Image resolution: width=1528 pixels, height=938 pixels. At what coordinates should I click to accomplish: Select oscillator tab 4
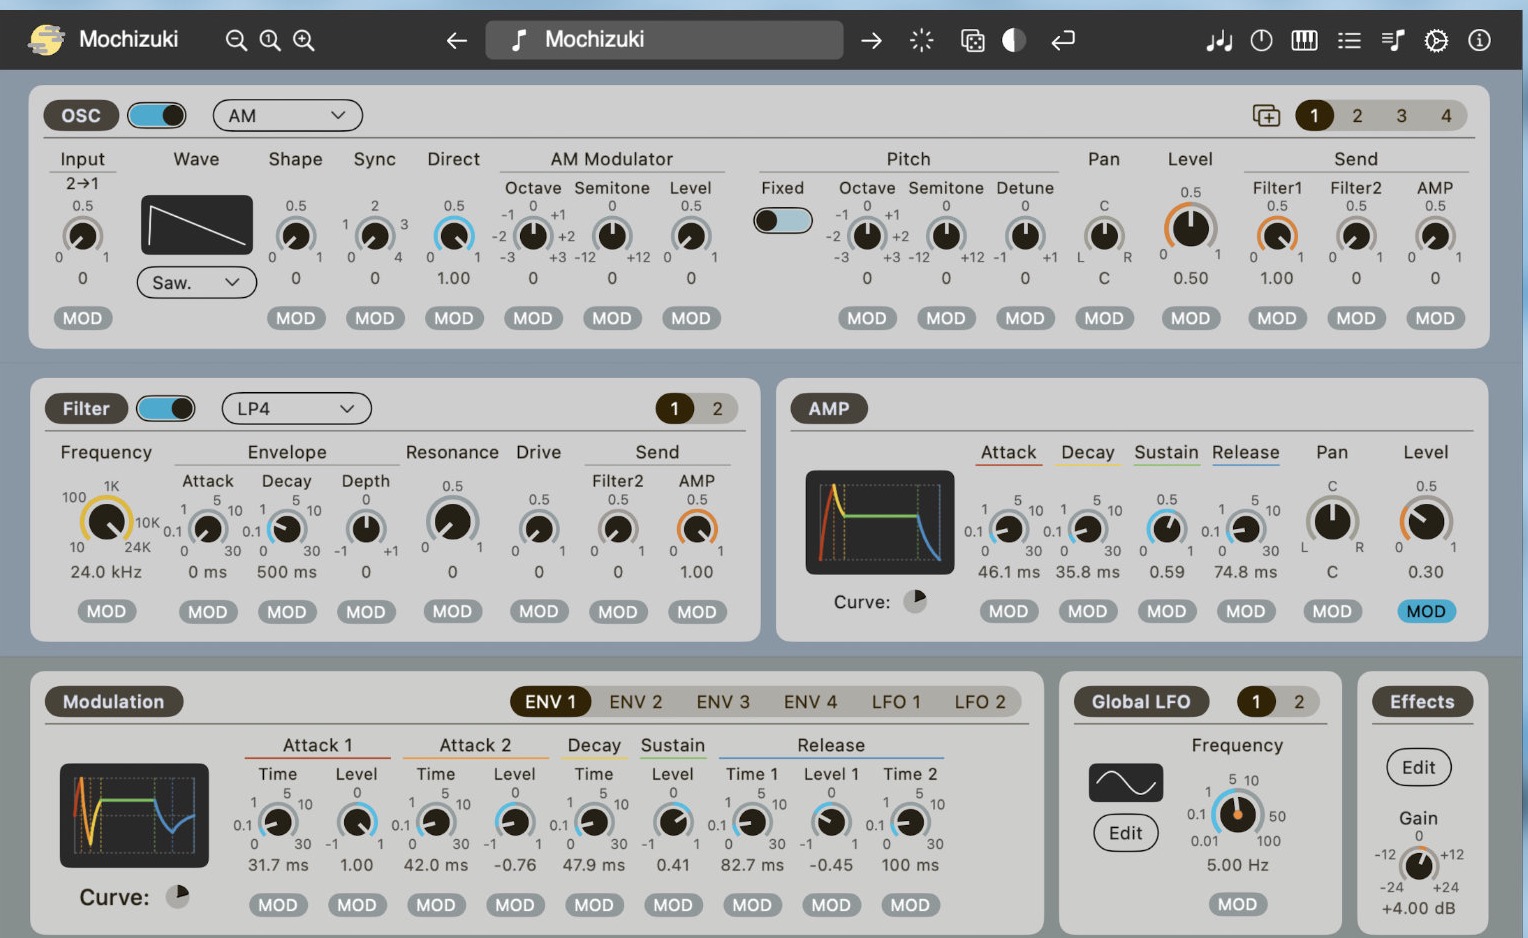coord(1446,116)
